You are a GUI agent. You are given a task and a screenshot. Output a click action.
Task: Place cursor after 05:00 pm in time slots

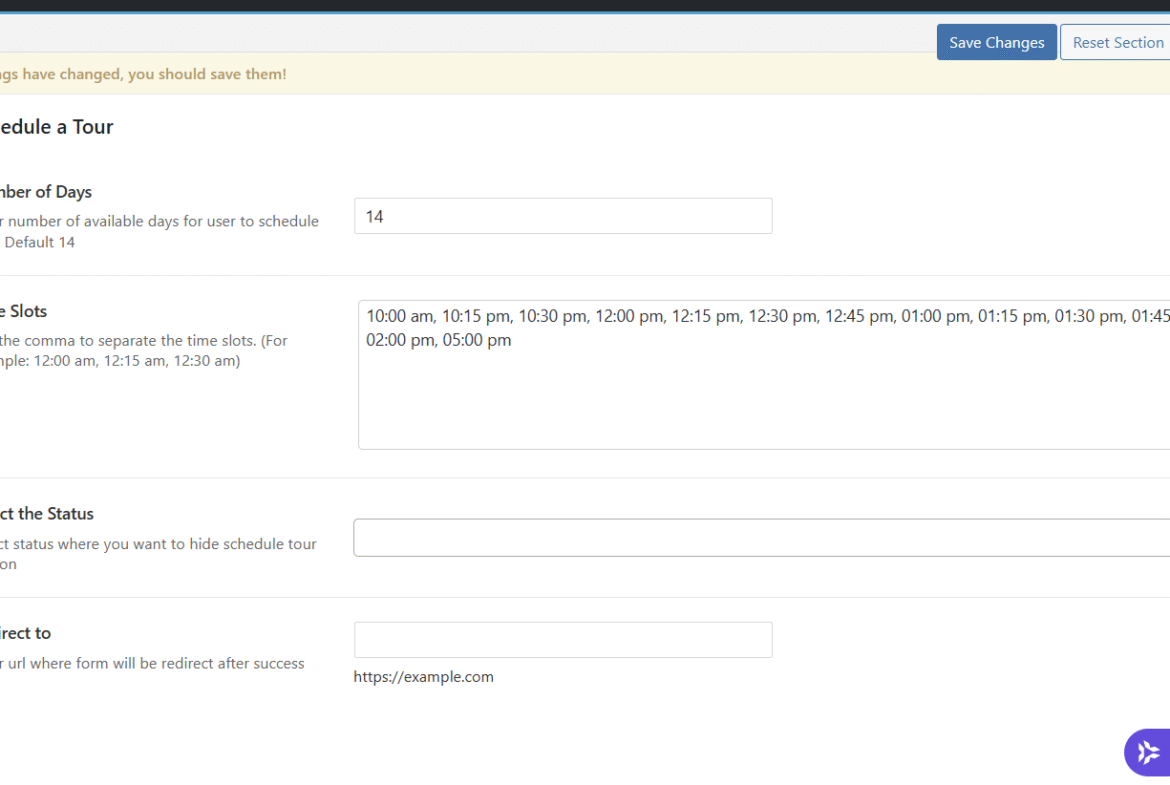(512, 341)
